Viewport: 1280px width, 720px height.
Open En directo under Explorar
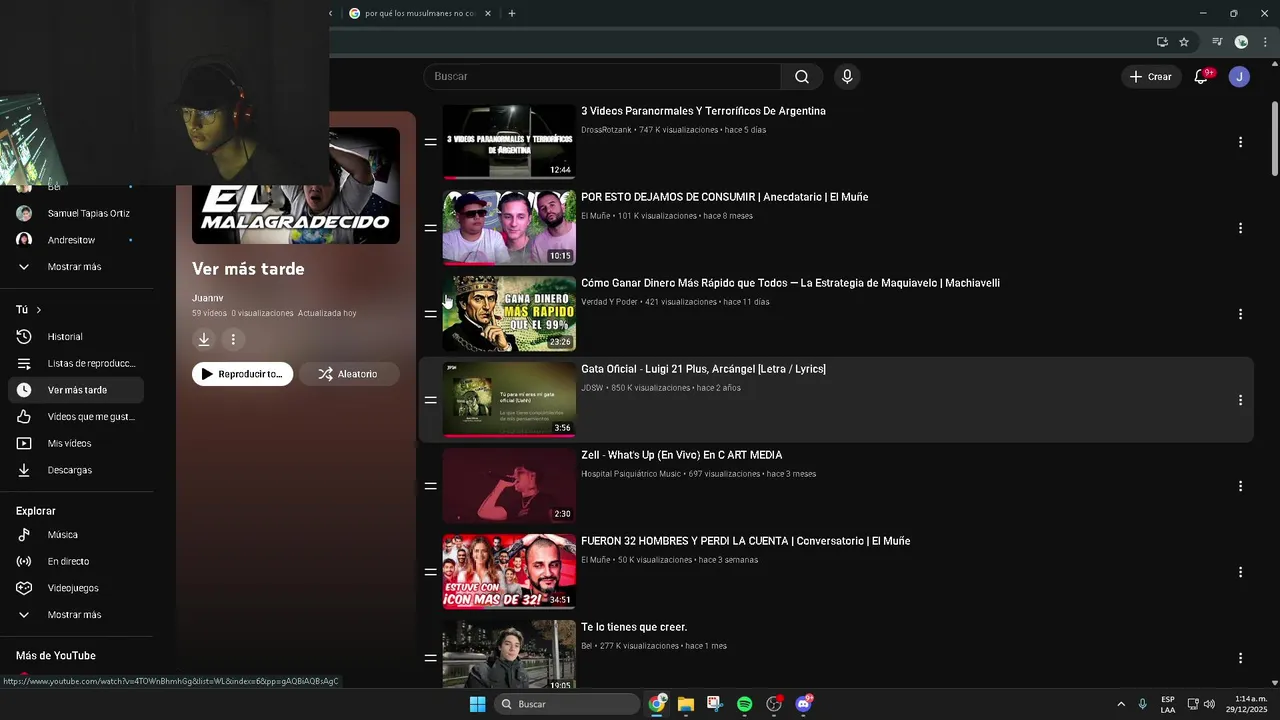pyautogui.click(x=75, y=562)
